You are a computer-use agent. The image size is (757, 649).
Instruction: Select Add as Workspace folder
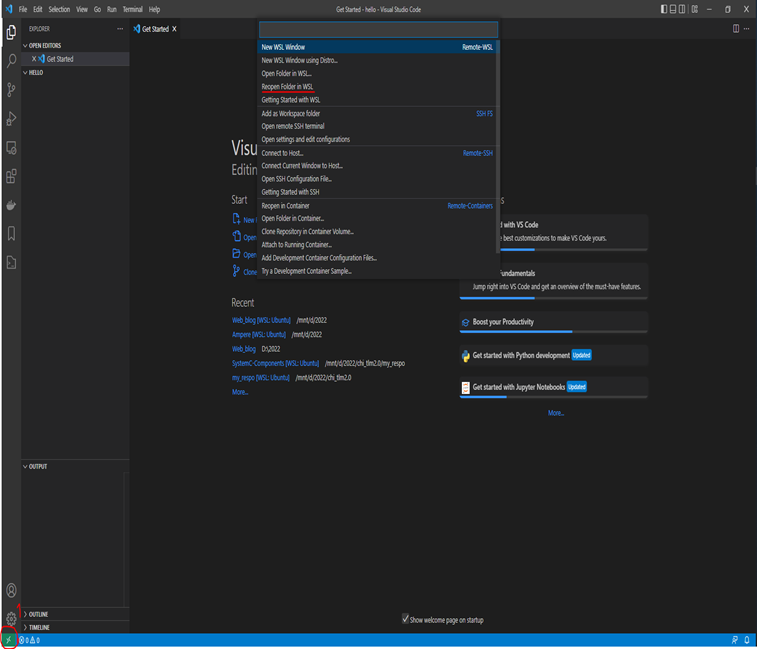pyautogui.click(x=377, y=113)
